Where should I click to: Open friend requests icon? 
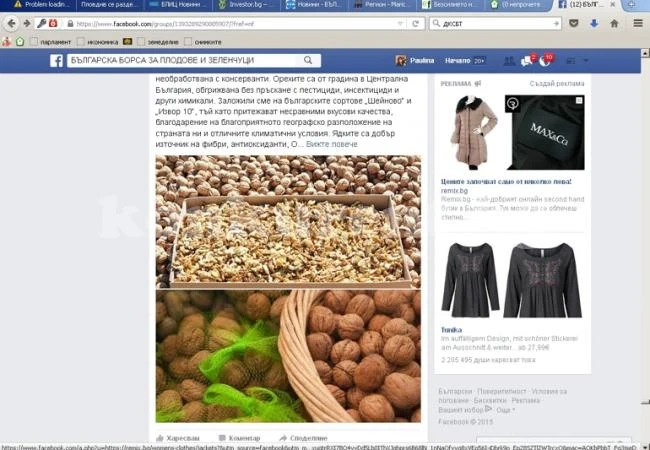[x=509, y=61]
